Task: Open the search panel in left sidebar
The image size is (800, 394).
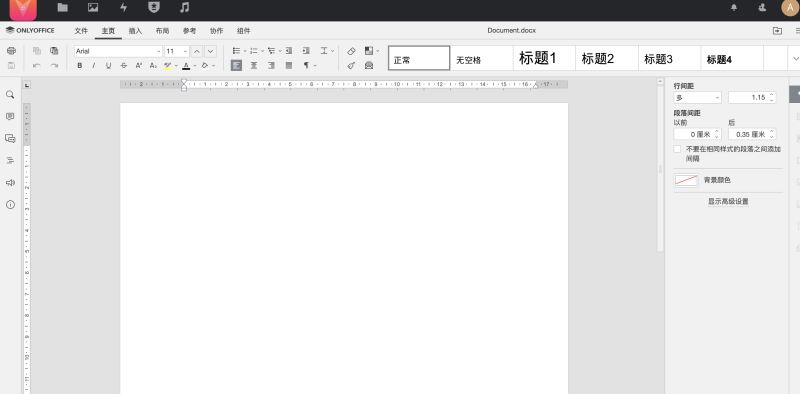Action: 10,94
